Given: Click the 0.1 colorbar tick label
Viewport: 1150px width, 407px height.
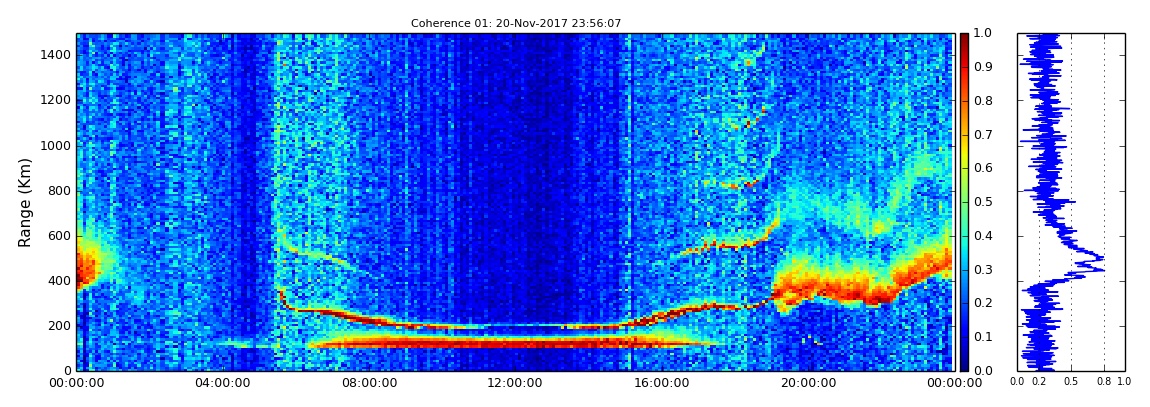Looking at the screenshot, I should click(981, 337).
